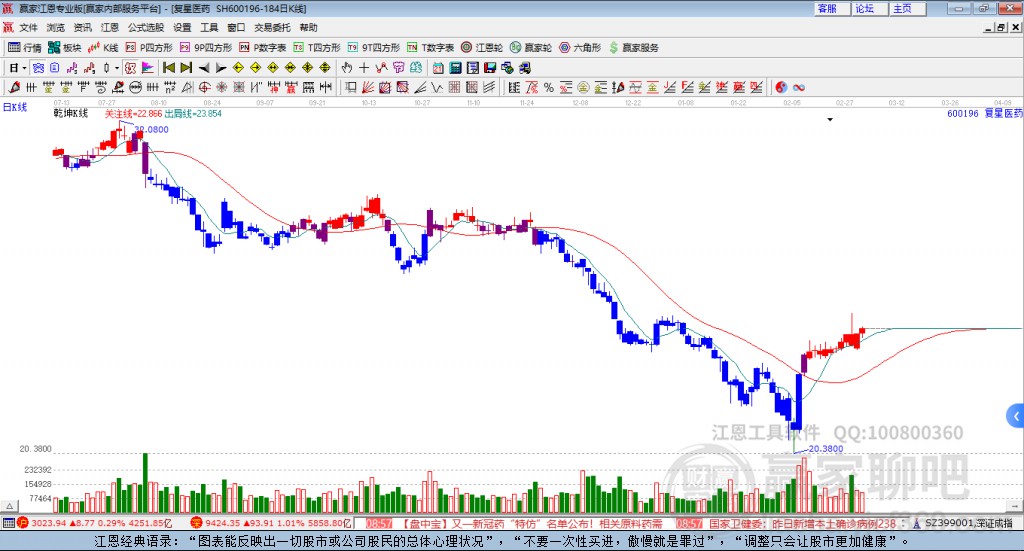The width and height of the screenshot is (1024, 551).
Task: Click up-arrow button at volume panel left
Action: (x=9, y=506)
